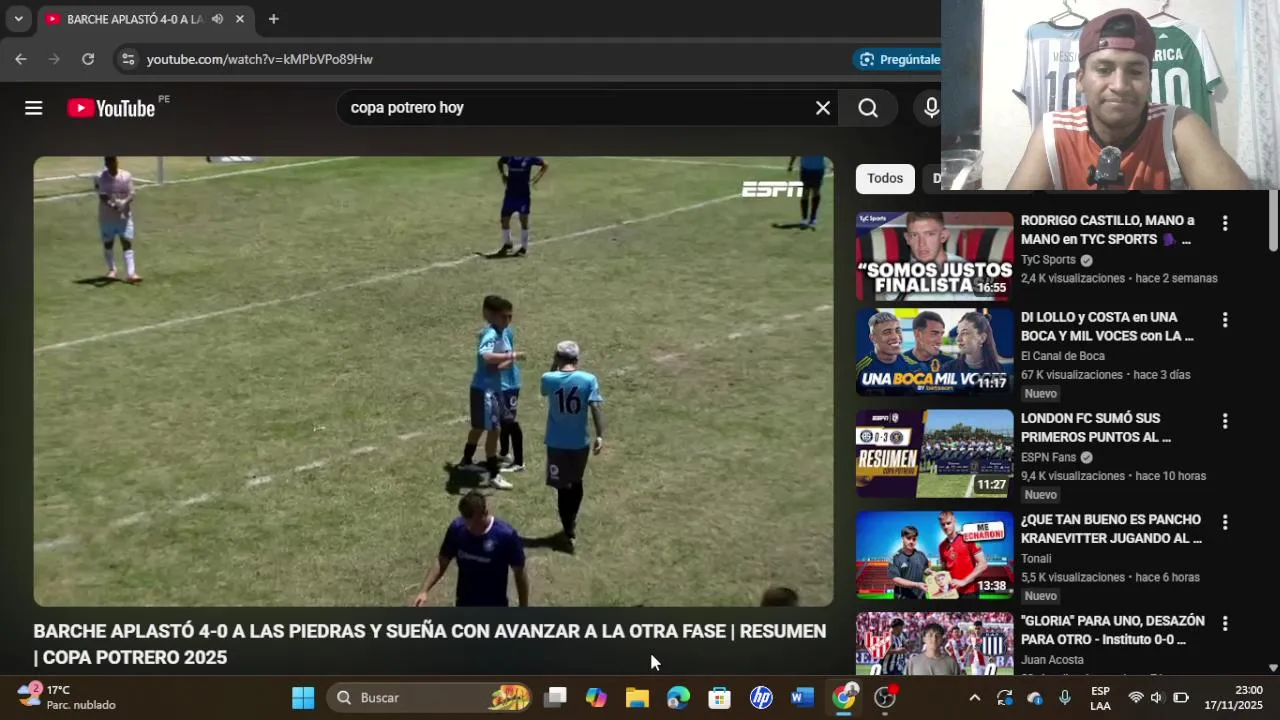The height and width of the screenshot is (720, 1280).
Task: Go to the YouTube home logo
Action: 111,108
